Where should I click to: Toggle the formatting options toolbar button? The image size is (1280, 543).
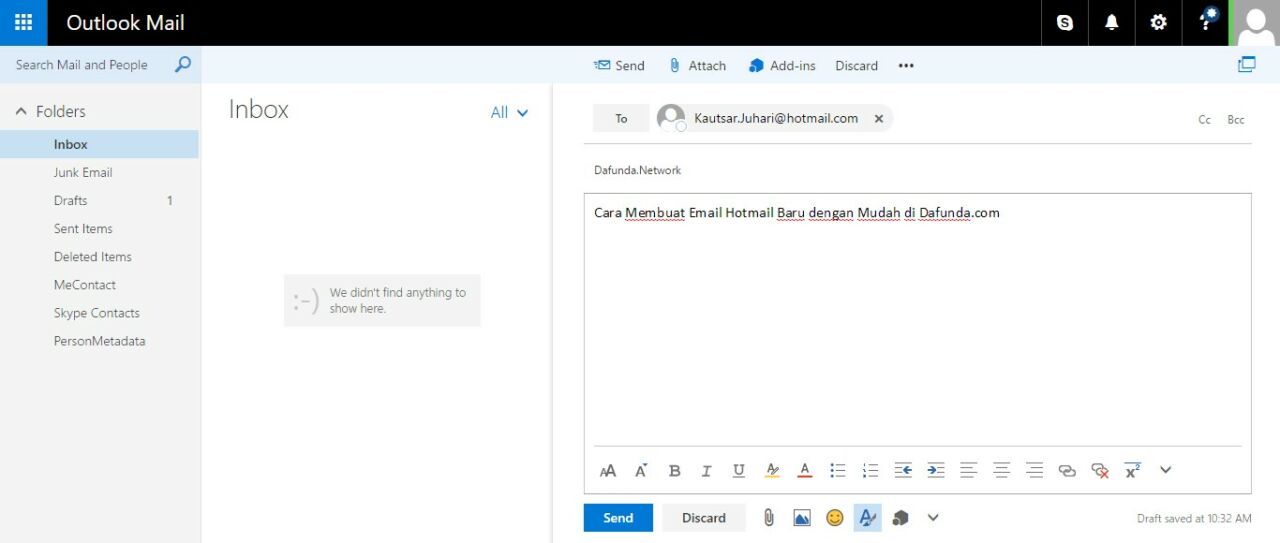(867, 518)
